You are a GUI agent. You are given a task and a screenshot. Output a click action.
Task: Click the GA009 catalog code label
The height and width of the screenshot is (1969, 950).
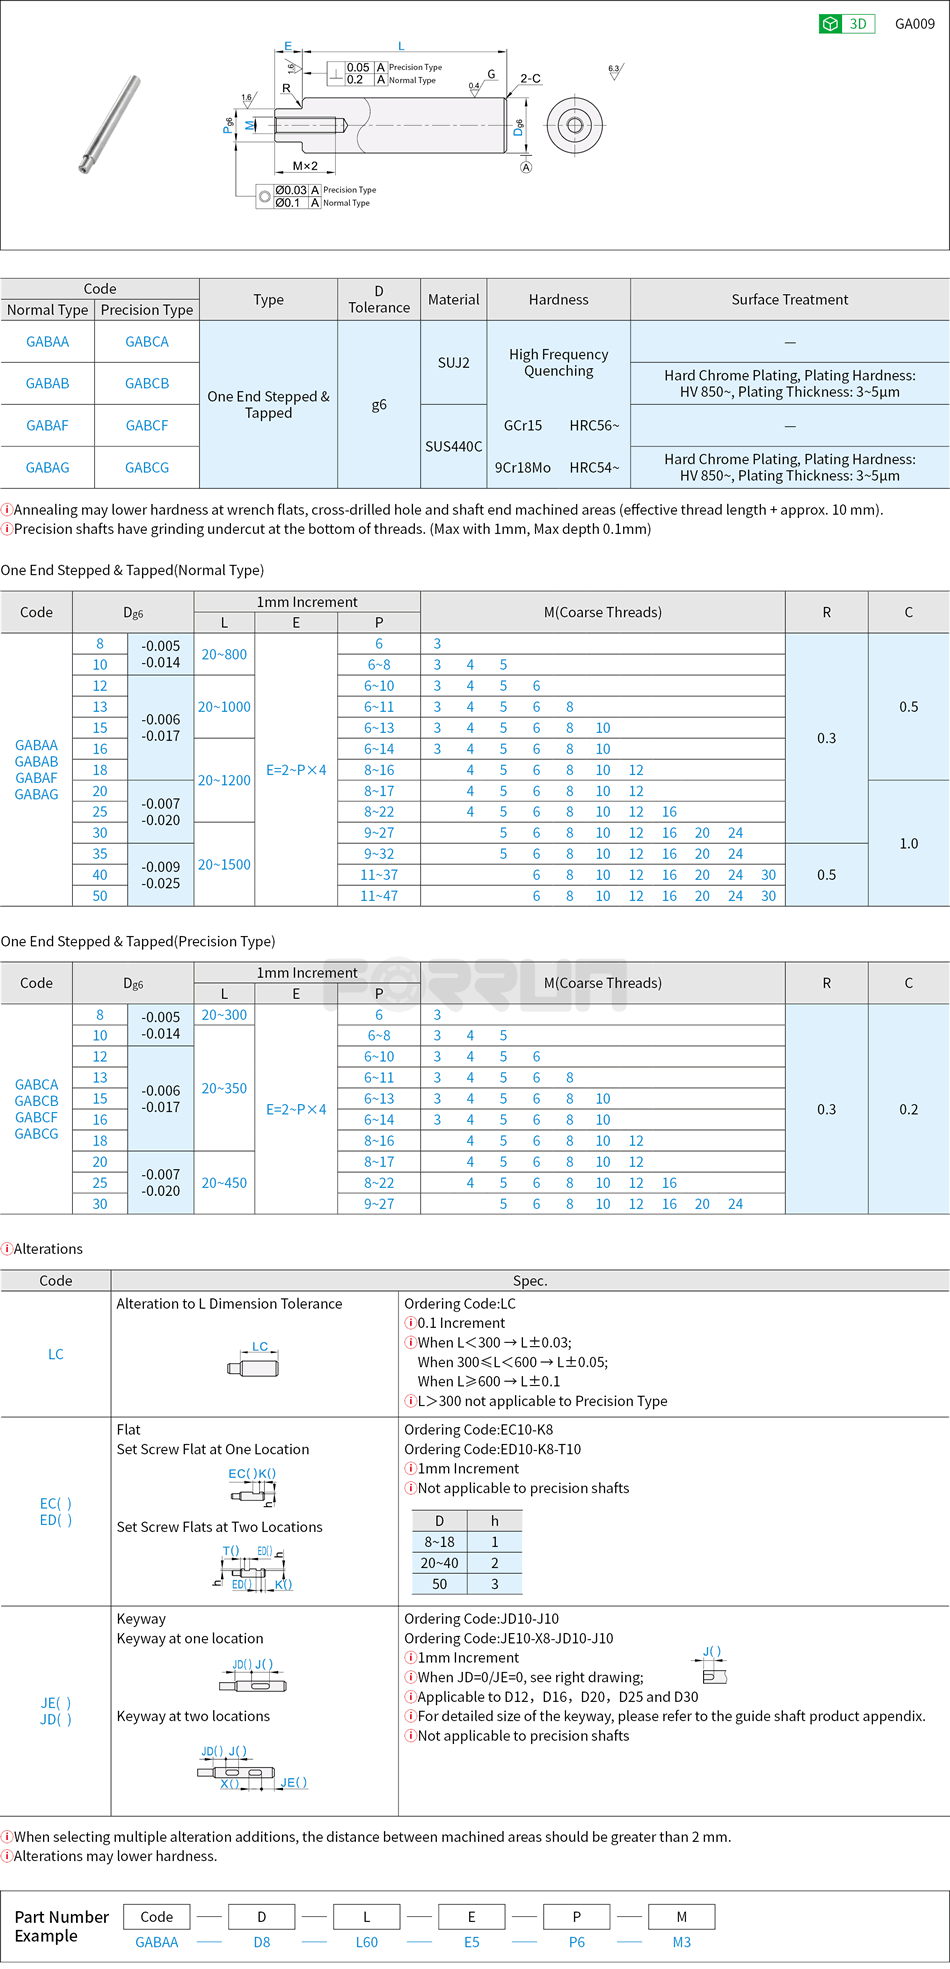(x=914, y=24)
